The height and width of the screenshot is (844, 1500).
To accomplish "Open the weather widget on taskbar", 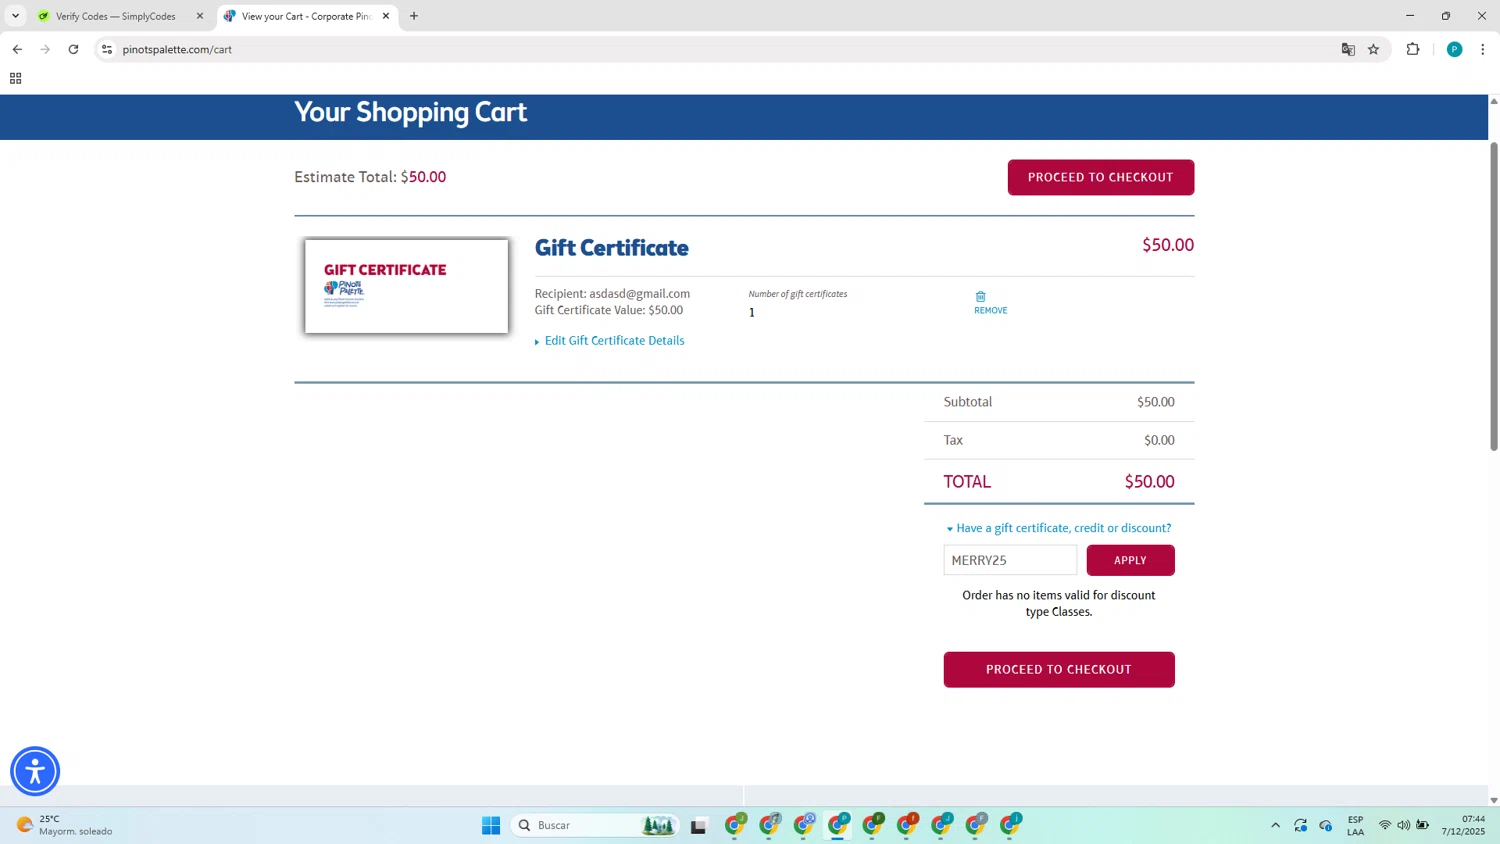I will pos(65,825).
